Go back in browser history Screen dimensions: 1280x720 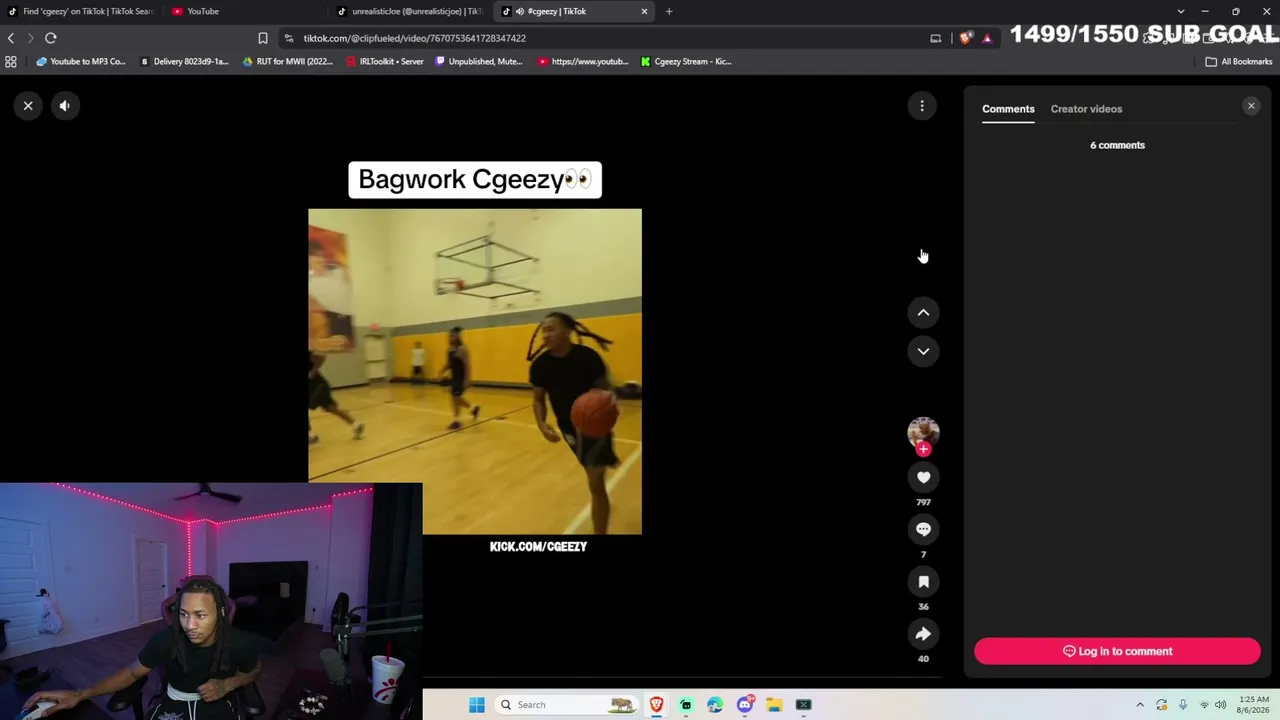(x=11, y=38)
